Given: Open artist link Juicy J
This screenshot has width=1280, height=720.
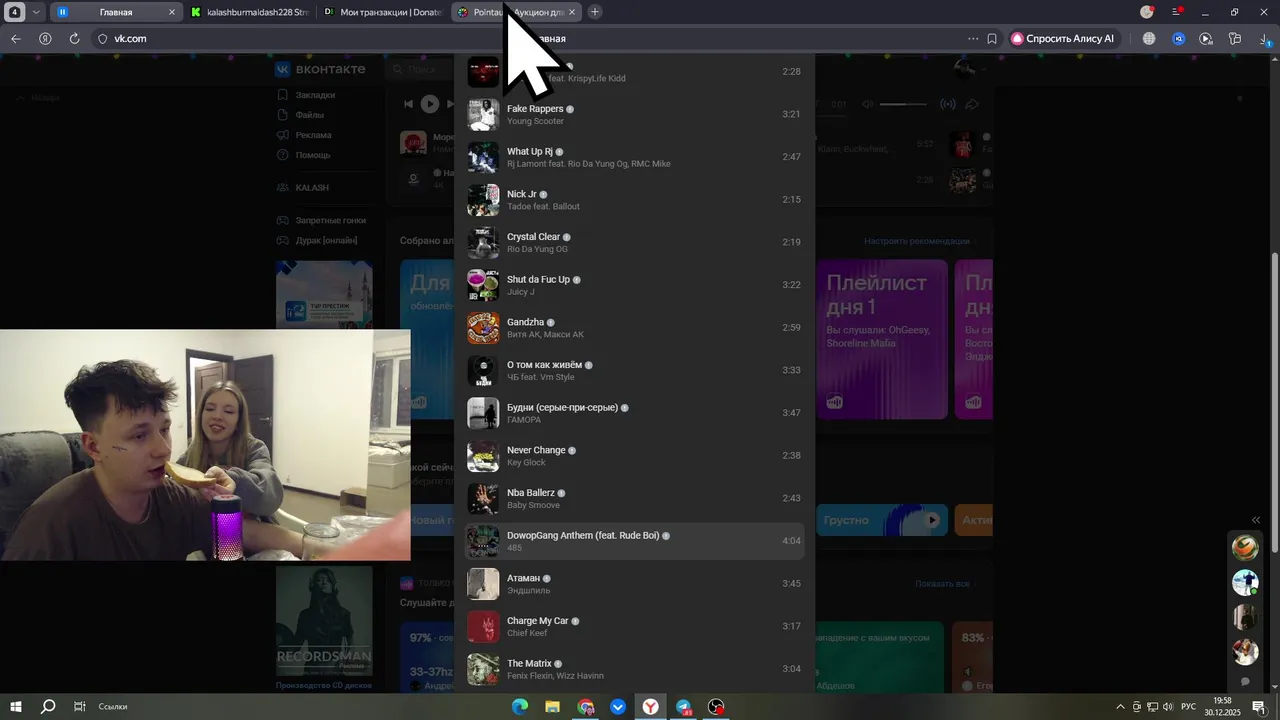Looking at the screenshot, I should tap(521, 292).
